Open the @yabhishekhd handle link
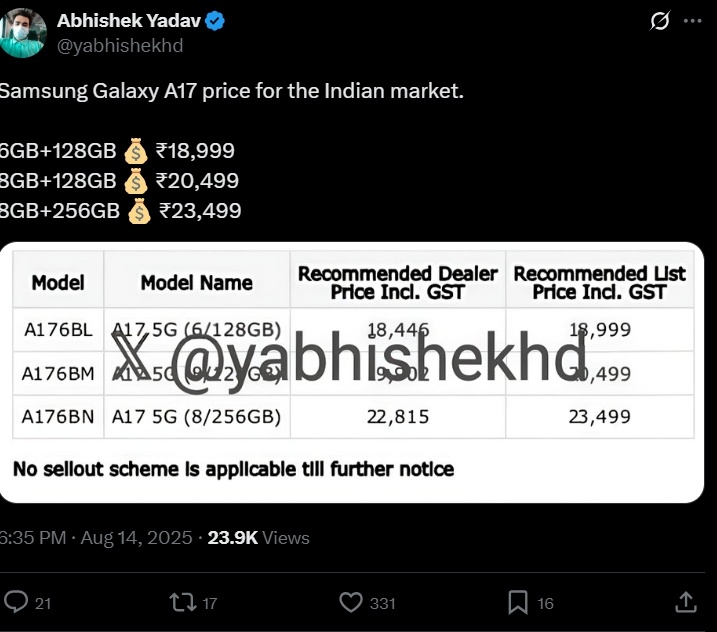The image size is (717, 632). pos(120,45)
